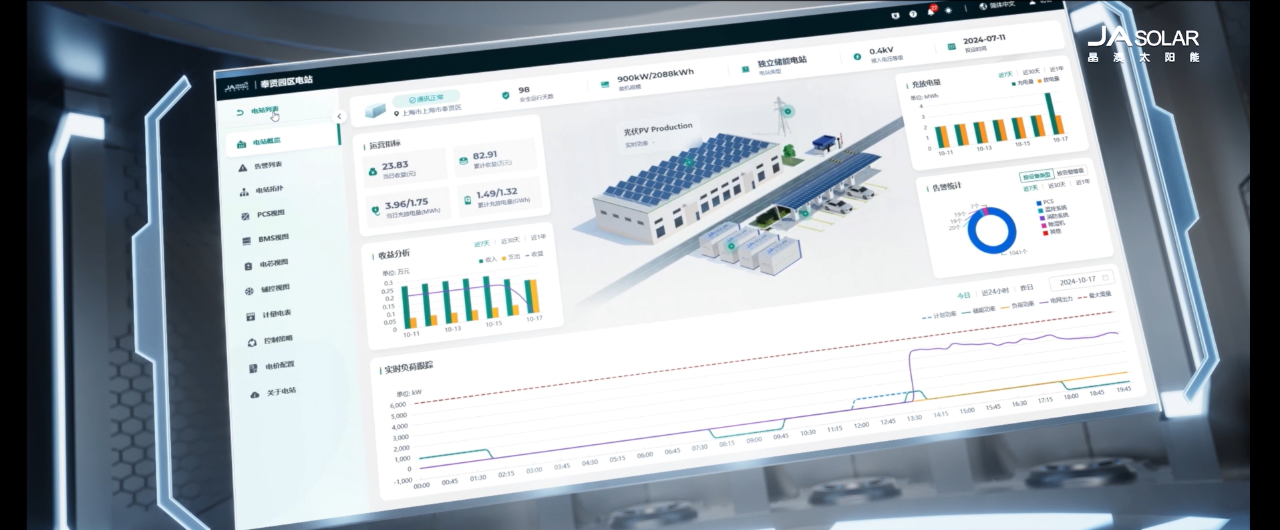Open the 关于电站 sidebar entry
This screenshot has width=1280, height=530.
coord(273,392)
